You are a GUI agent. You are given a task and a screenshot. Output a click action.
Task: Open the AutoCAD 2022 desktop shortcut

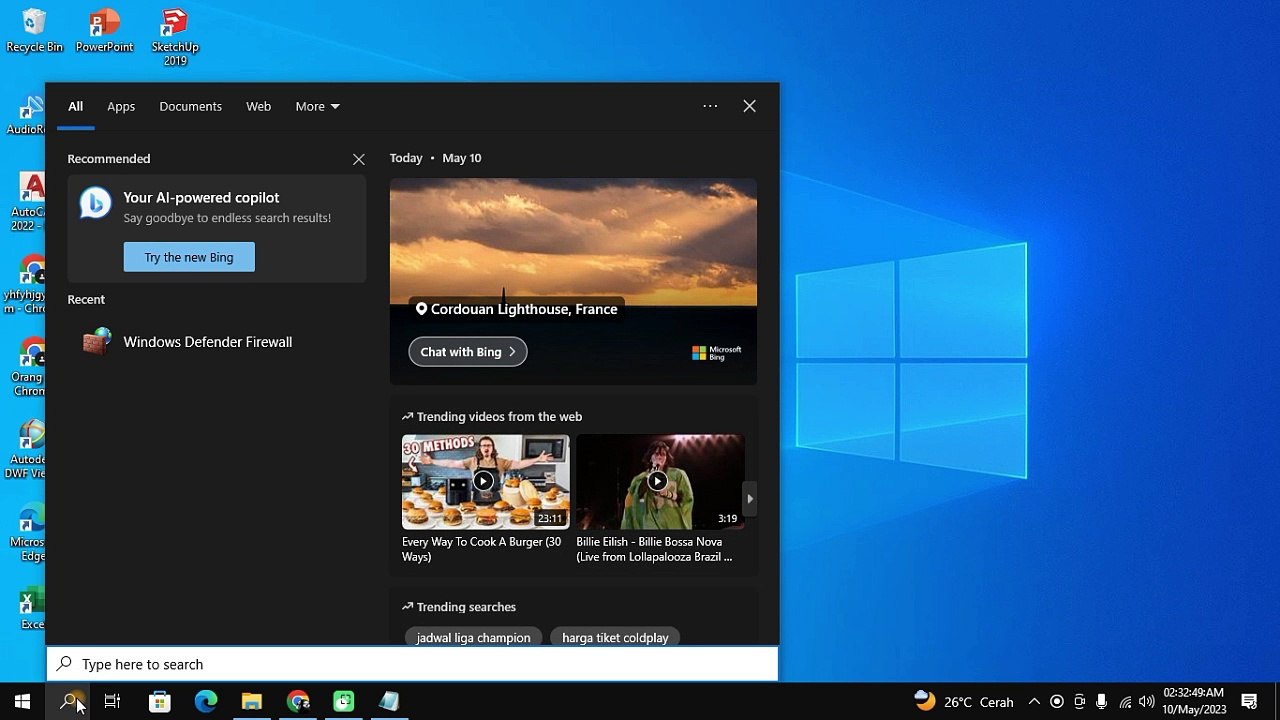tap(29, 202)
